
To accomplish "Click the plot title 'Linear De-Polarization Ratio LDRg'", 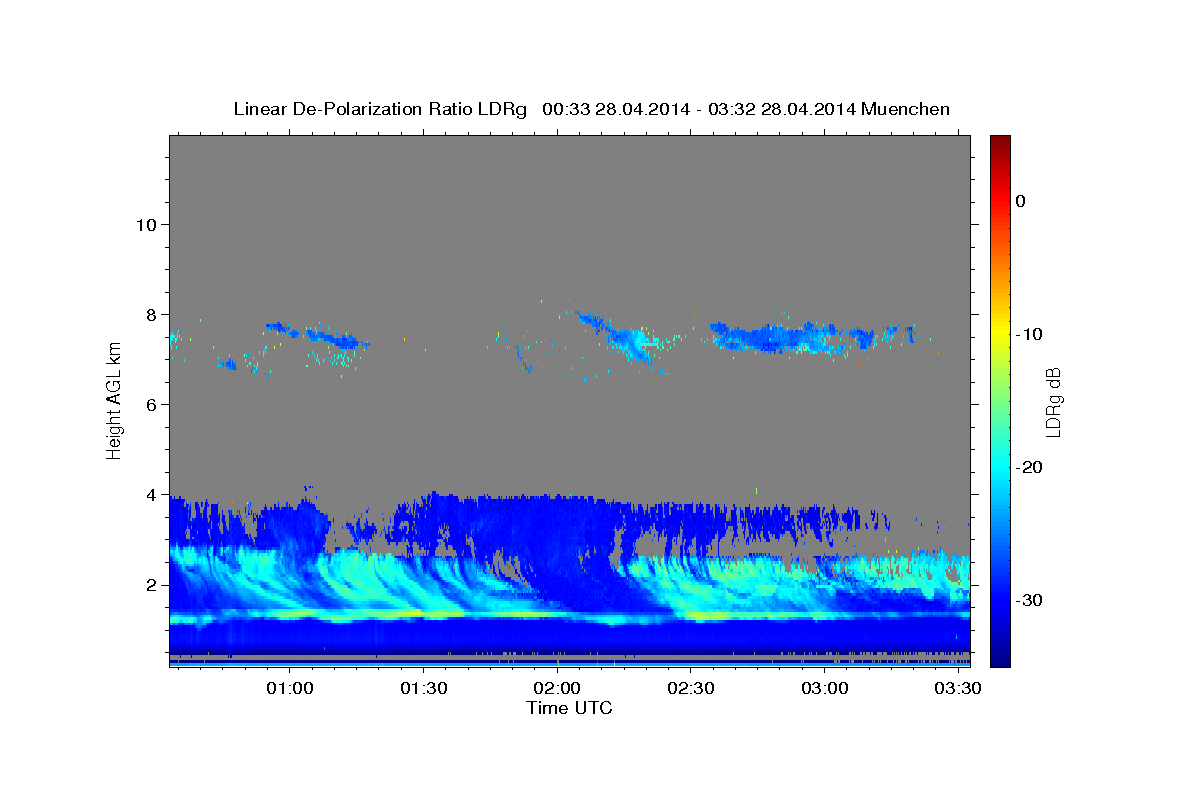I will point(380,109).
